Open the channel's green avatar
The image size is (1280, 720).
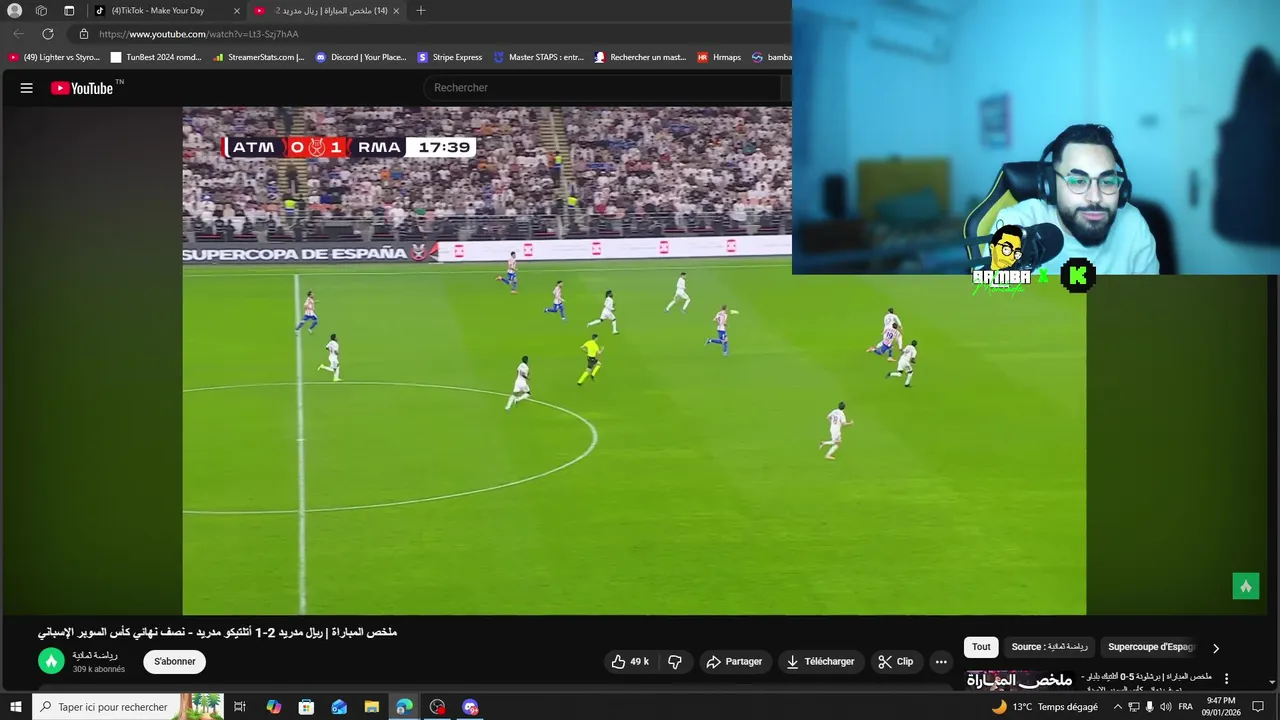[51, 661]
